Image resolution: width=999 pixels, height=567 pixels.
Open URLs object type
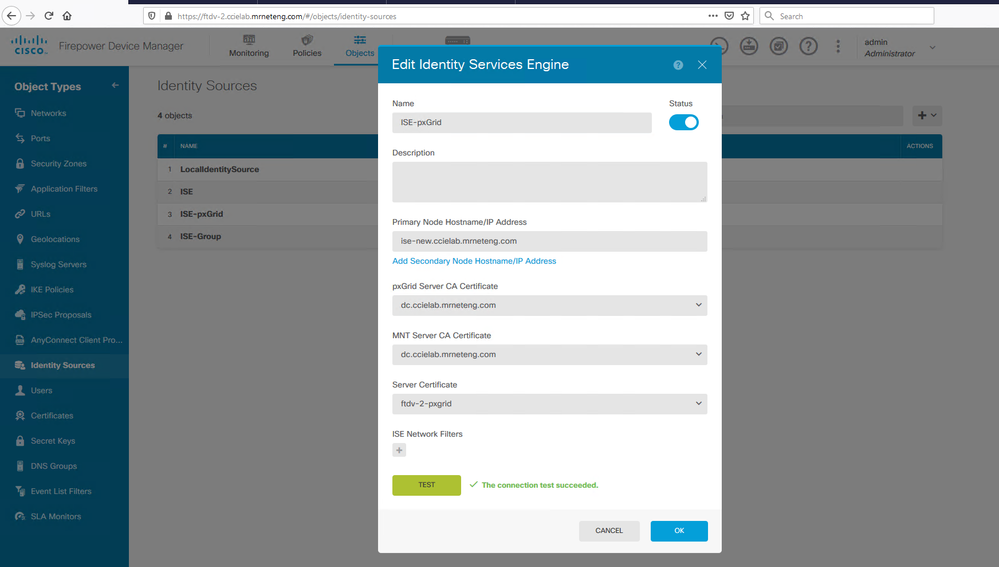coord(40,214)
